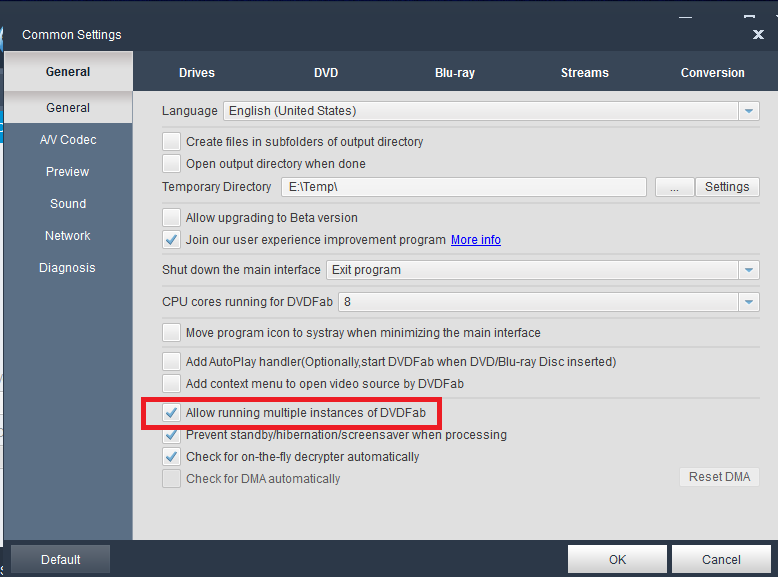The image size is (778, 577).
Task: Open the Conversion tab
Action: pyautogui.click(x=713, y=72)
